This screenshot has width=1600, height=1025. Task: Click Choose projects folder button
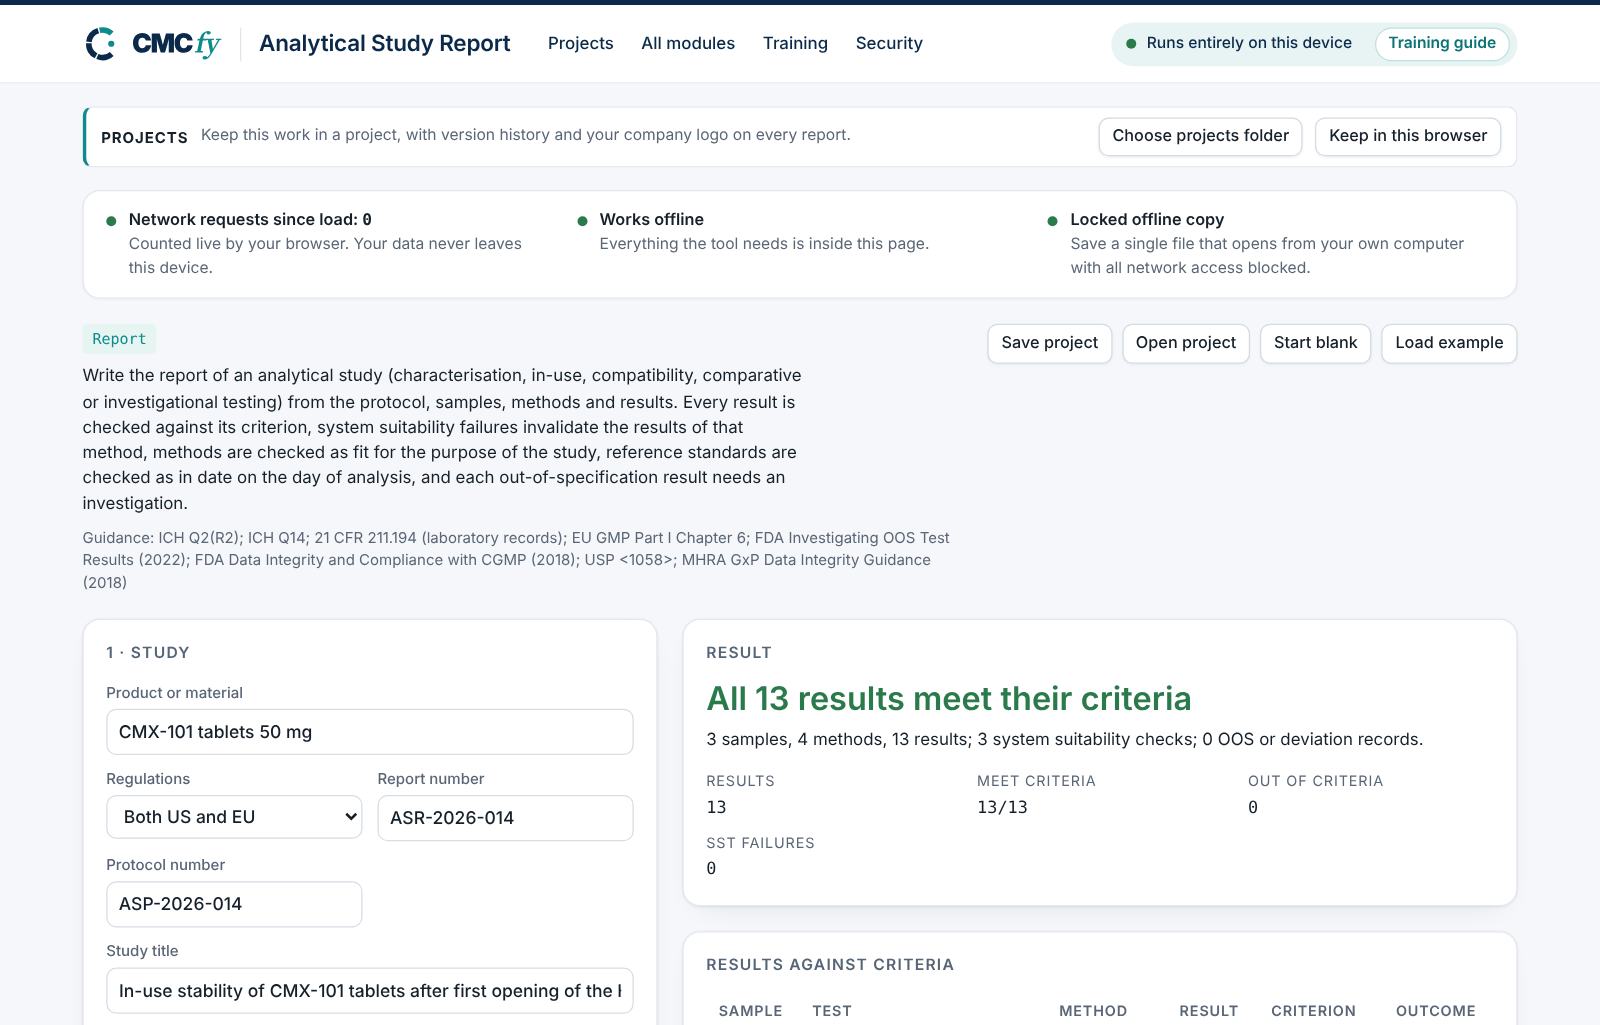click(x=1200, y=136)
